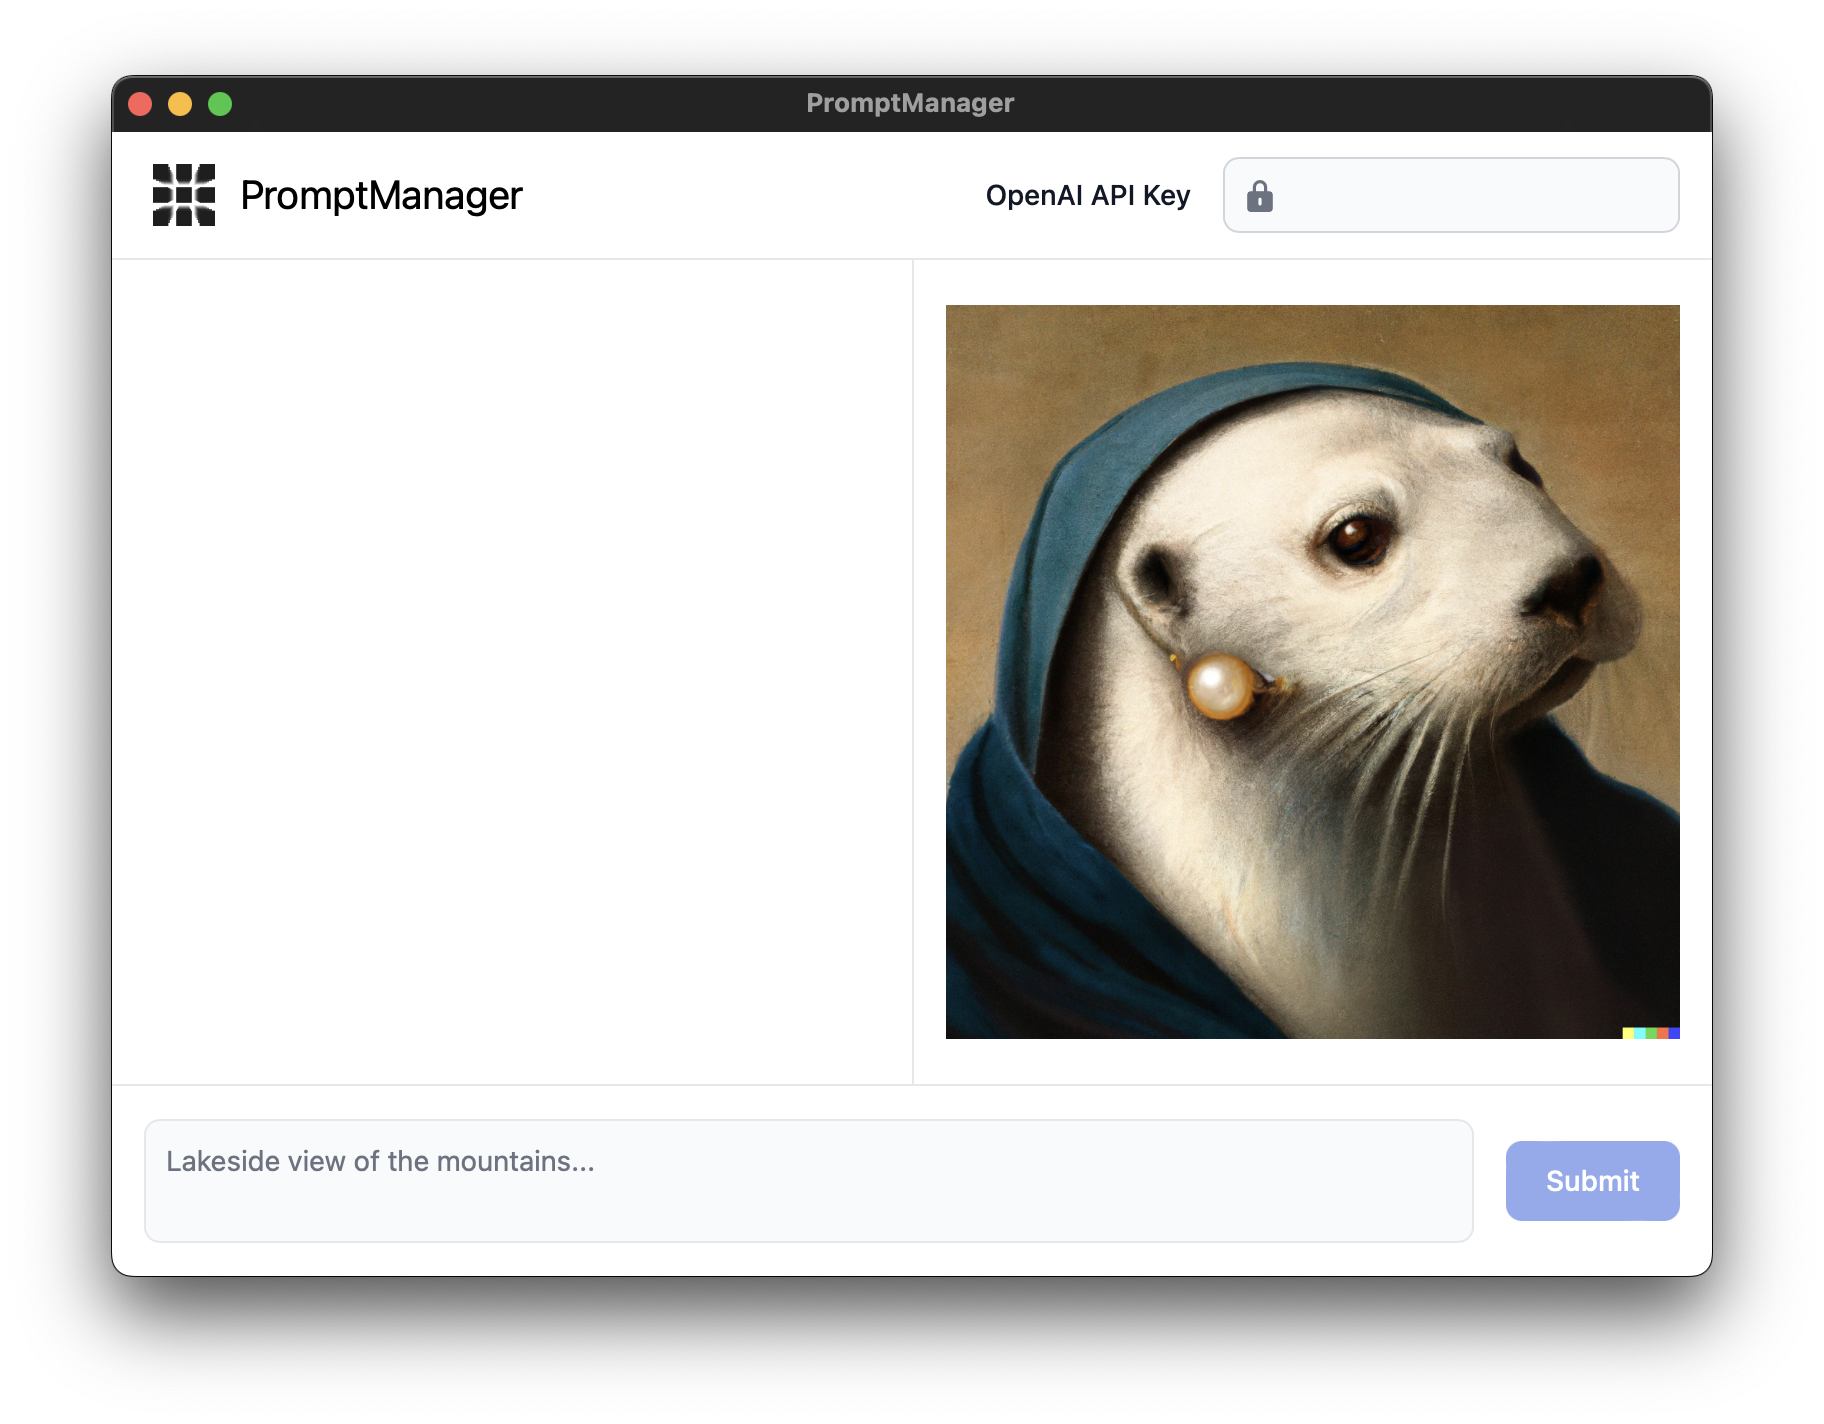This screenshot has width=1824, height=1424.
Task: Maximize the window with green button
Action: [x=220, y=104]
